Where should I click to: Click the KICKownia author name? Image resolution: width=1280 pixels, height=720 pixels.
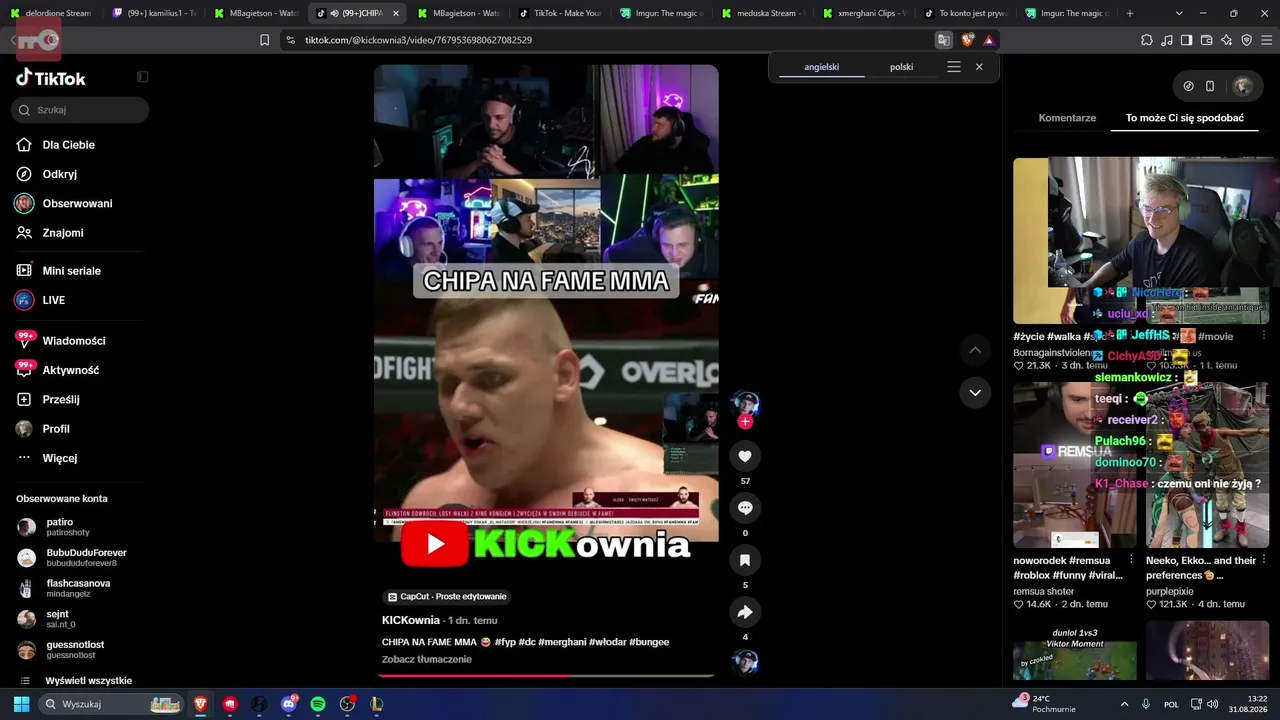pos(411,620)
